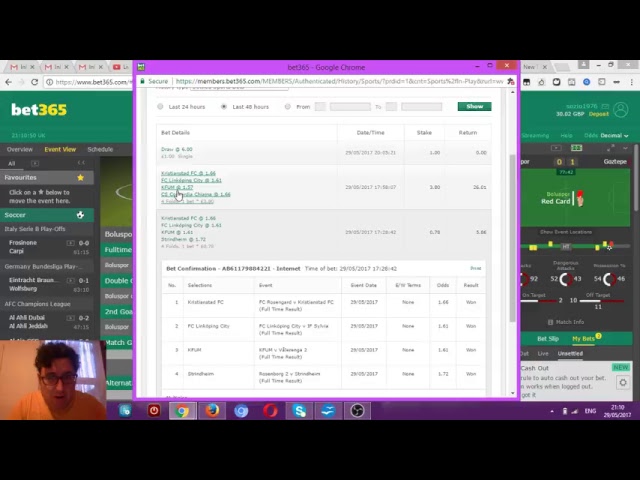Reload the bet365 page in the main window

point(35,82)
